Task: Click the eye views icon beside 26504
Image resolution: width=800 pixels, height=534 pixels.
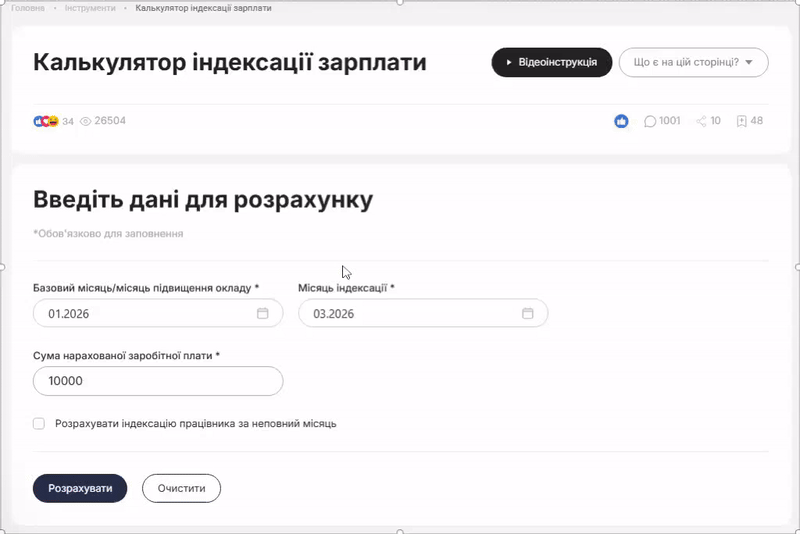Action: 85,121
